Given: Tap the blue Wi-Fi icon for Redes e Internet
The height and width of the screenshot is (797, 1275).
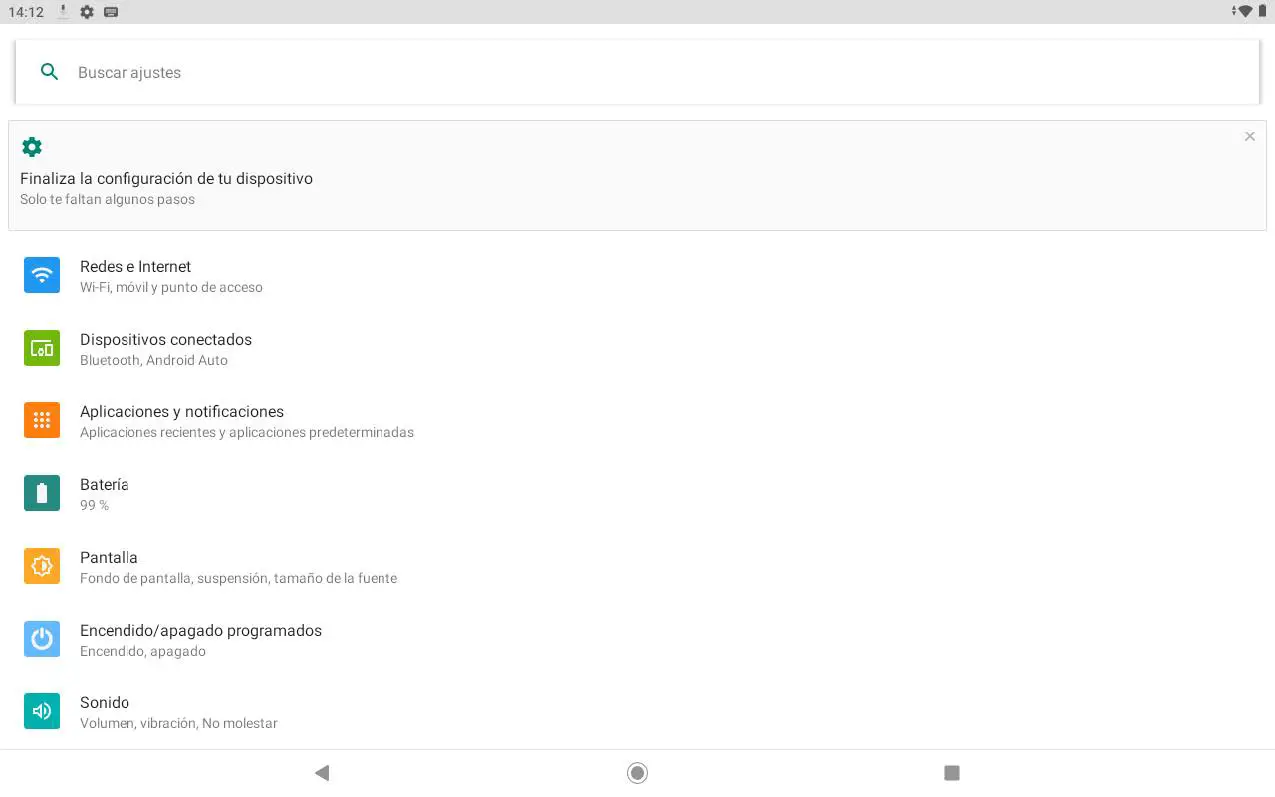Looking at the screenshot, I should (x=42, y=275).
